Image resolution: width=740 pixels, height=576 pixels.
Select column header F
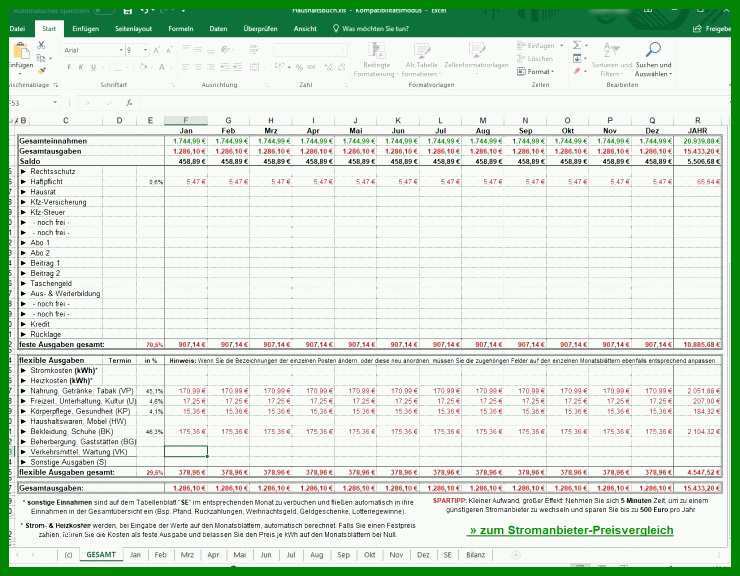pos(185,120)
